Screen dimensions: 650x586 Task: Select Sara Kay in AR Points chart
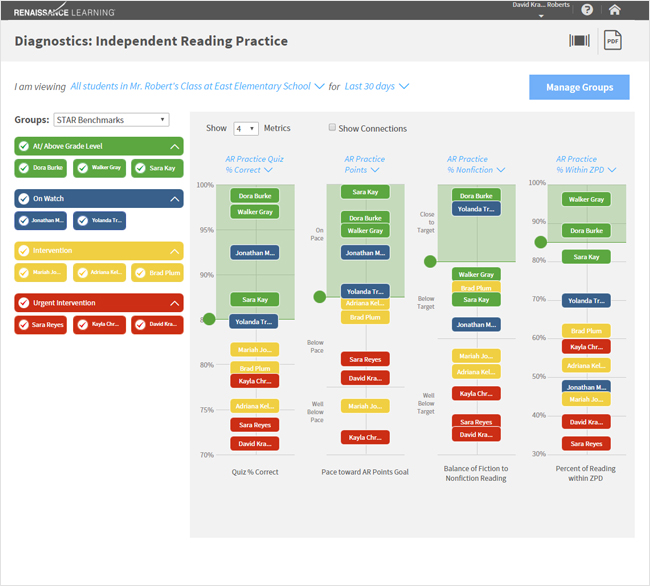coord(365,192)
